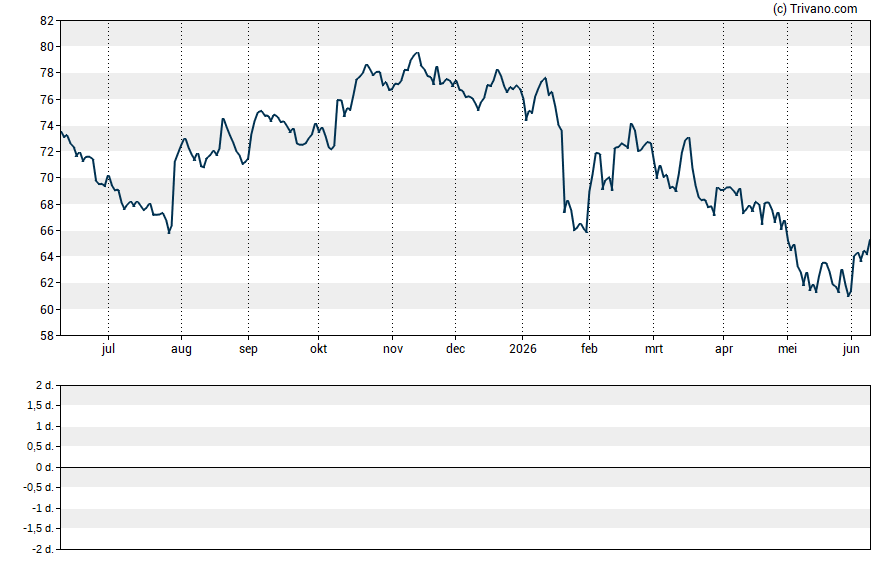
Task: Click the '1,5 d.' lower axis label
Action: click(41, 405)
